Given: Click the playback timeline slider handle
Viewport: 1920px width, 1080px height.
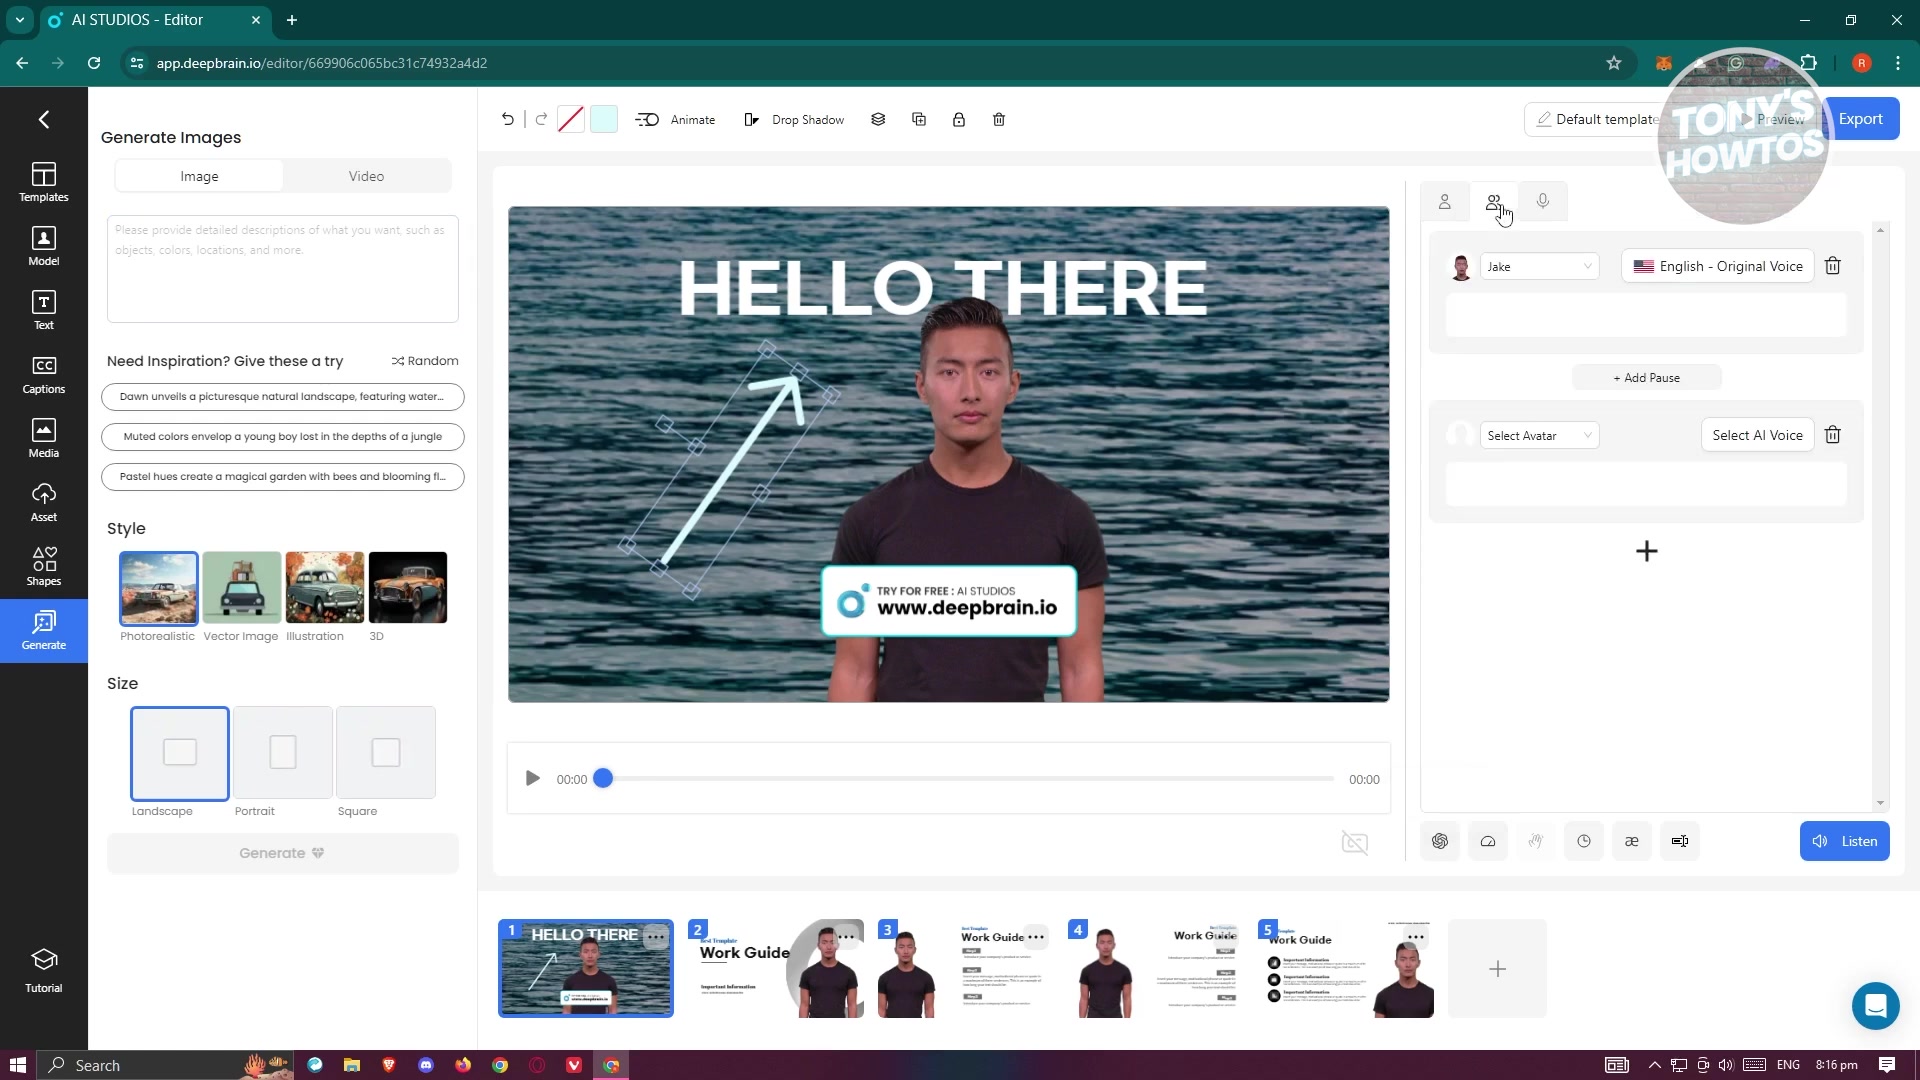Looking at the screenshot, I should [603, 779].
